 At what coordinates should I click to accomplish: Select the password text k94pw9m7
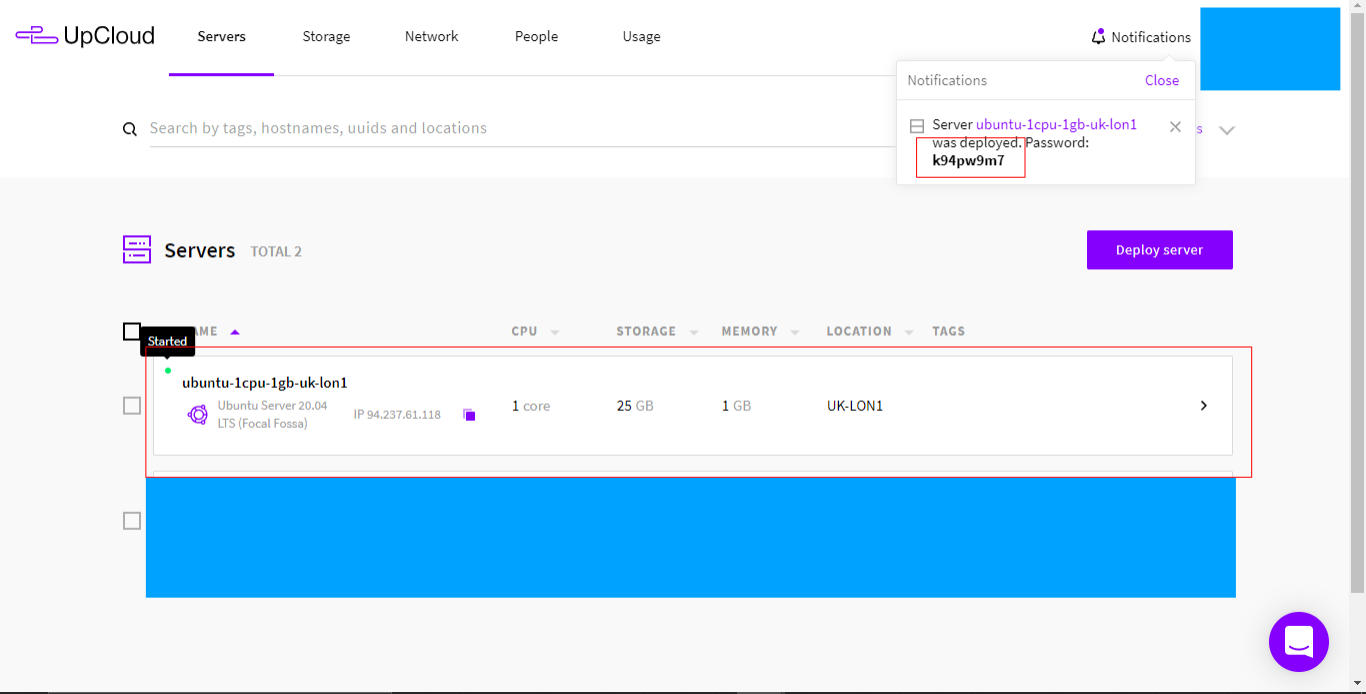coord(968,160)
